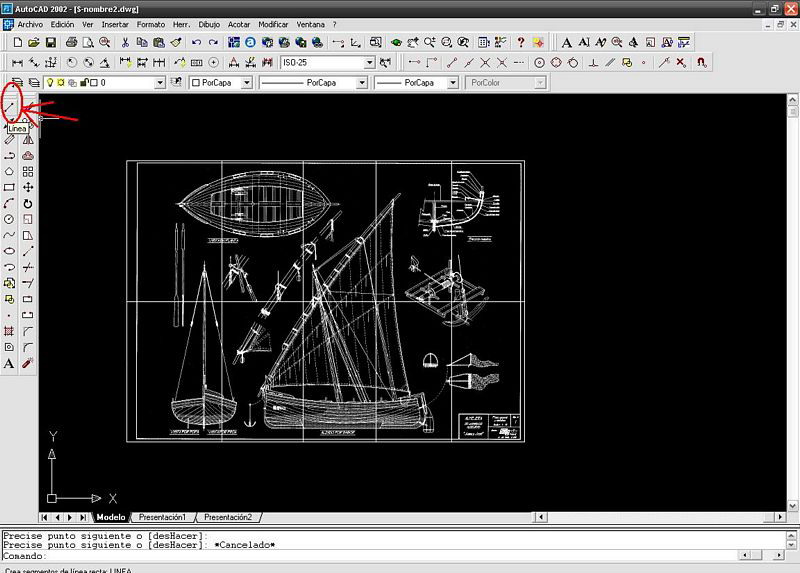The width and height of the screenshot is (800, 573).
Task: Apply Match Properties paintbrush icon
Action: [176, 42]
